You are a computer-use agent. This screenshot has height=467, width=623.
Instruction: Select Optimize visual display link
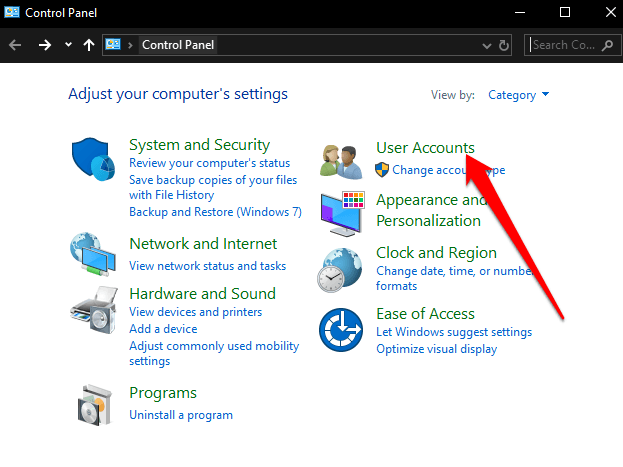pyautogui.click(x=436, y=349)
